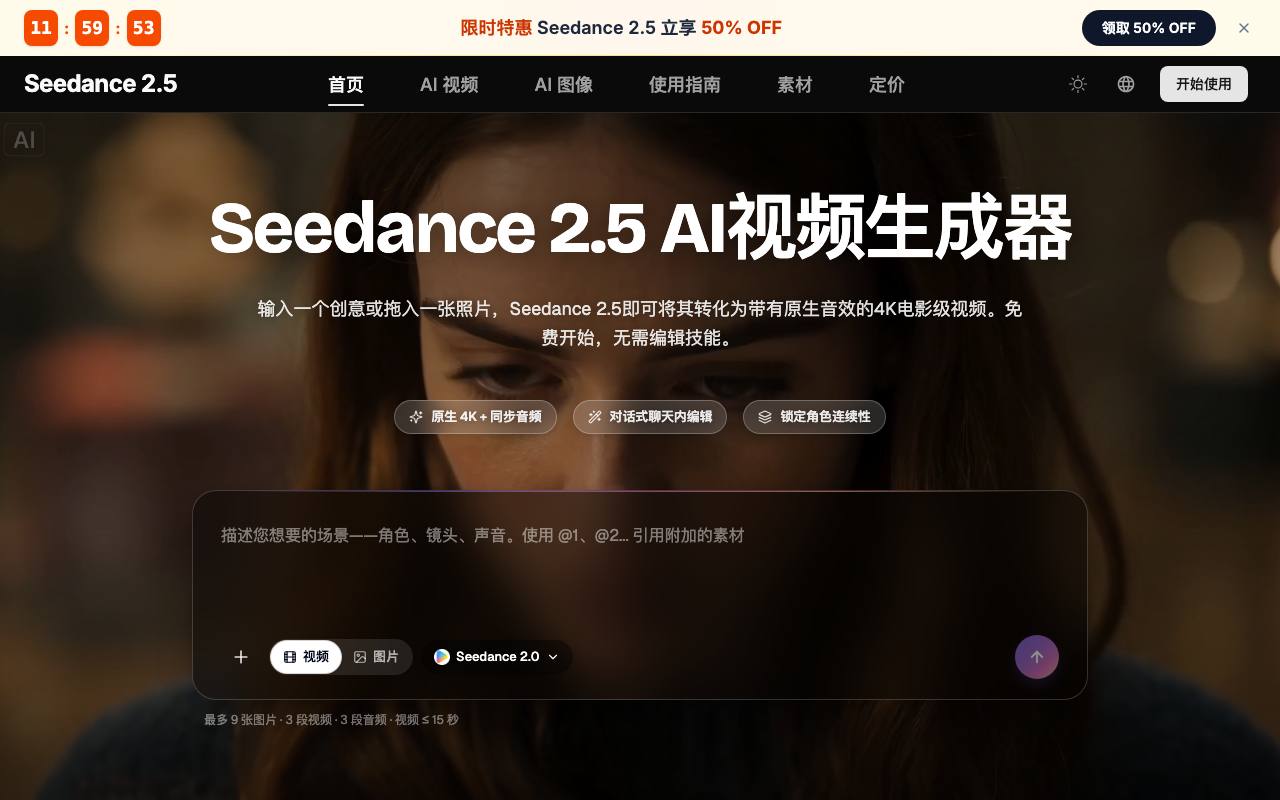The image size is (1280, 800).
Task: Select the 原生 4K + 同步音频 chip
Action: pos(476,417)
